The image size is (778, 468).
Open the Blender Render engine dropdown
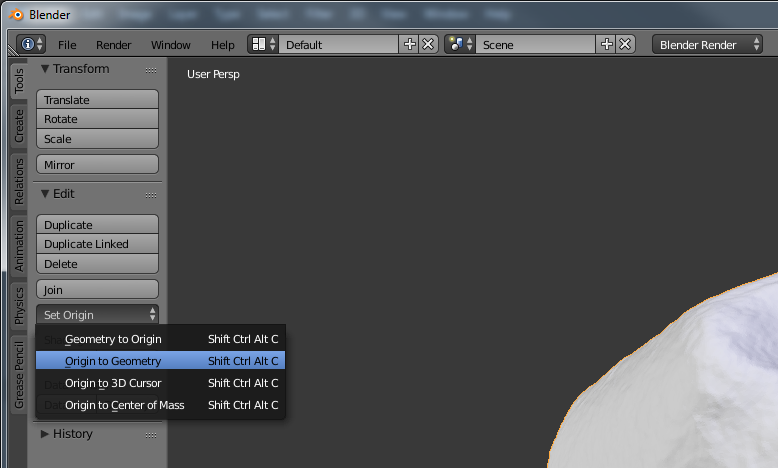(708, 45)
